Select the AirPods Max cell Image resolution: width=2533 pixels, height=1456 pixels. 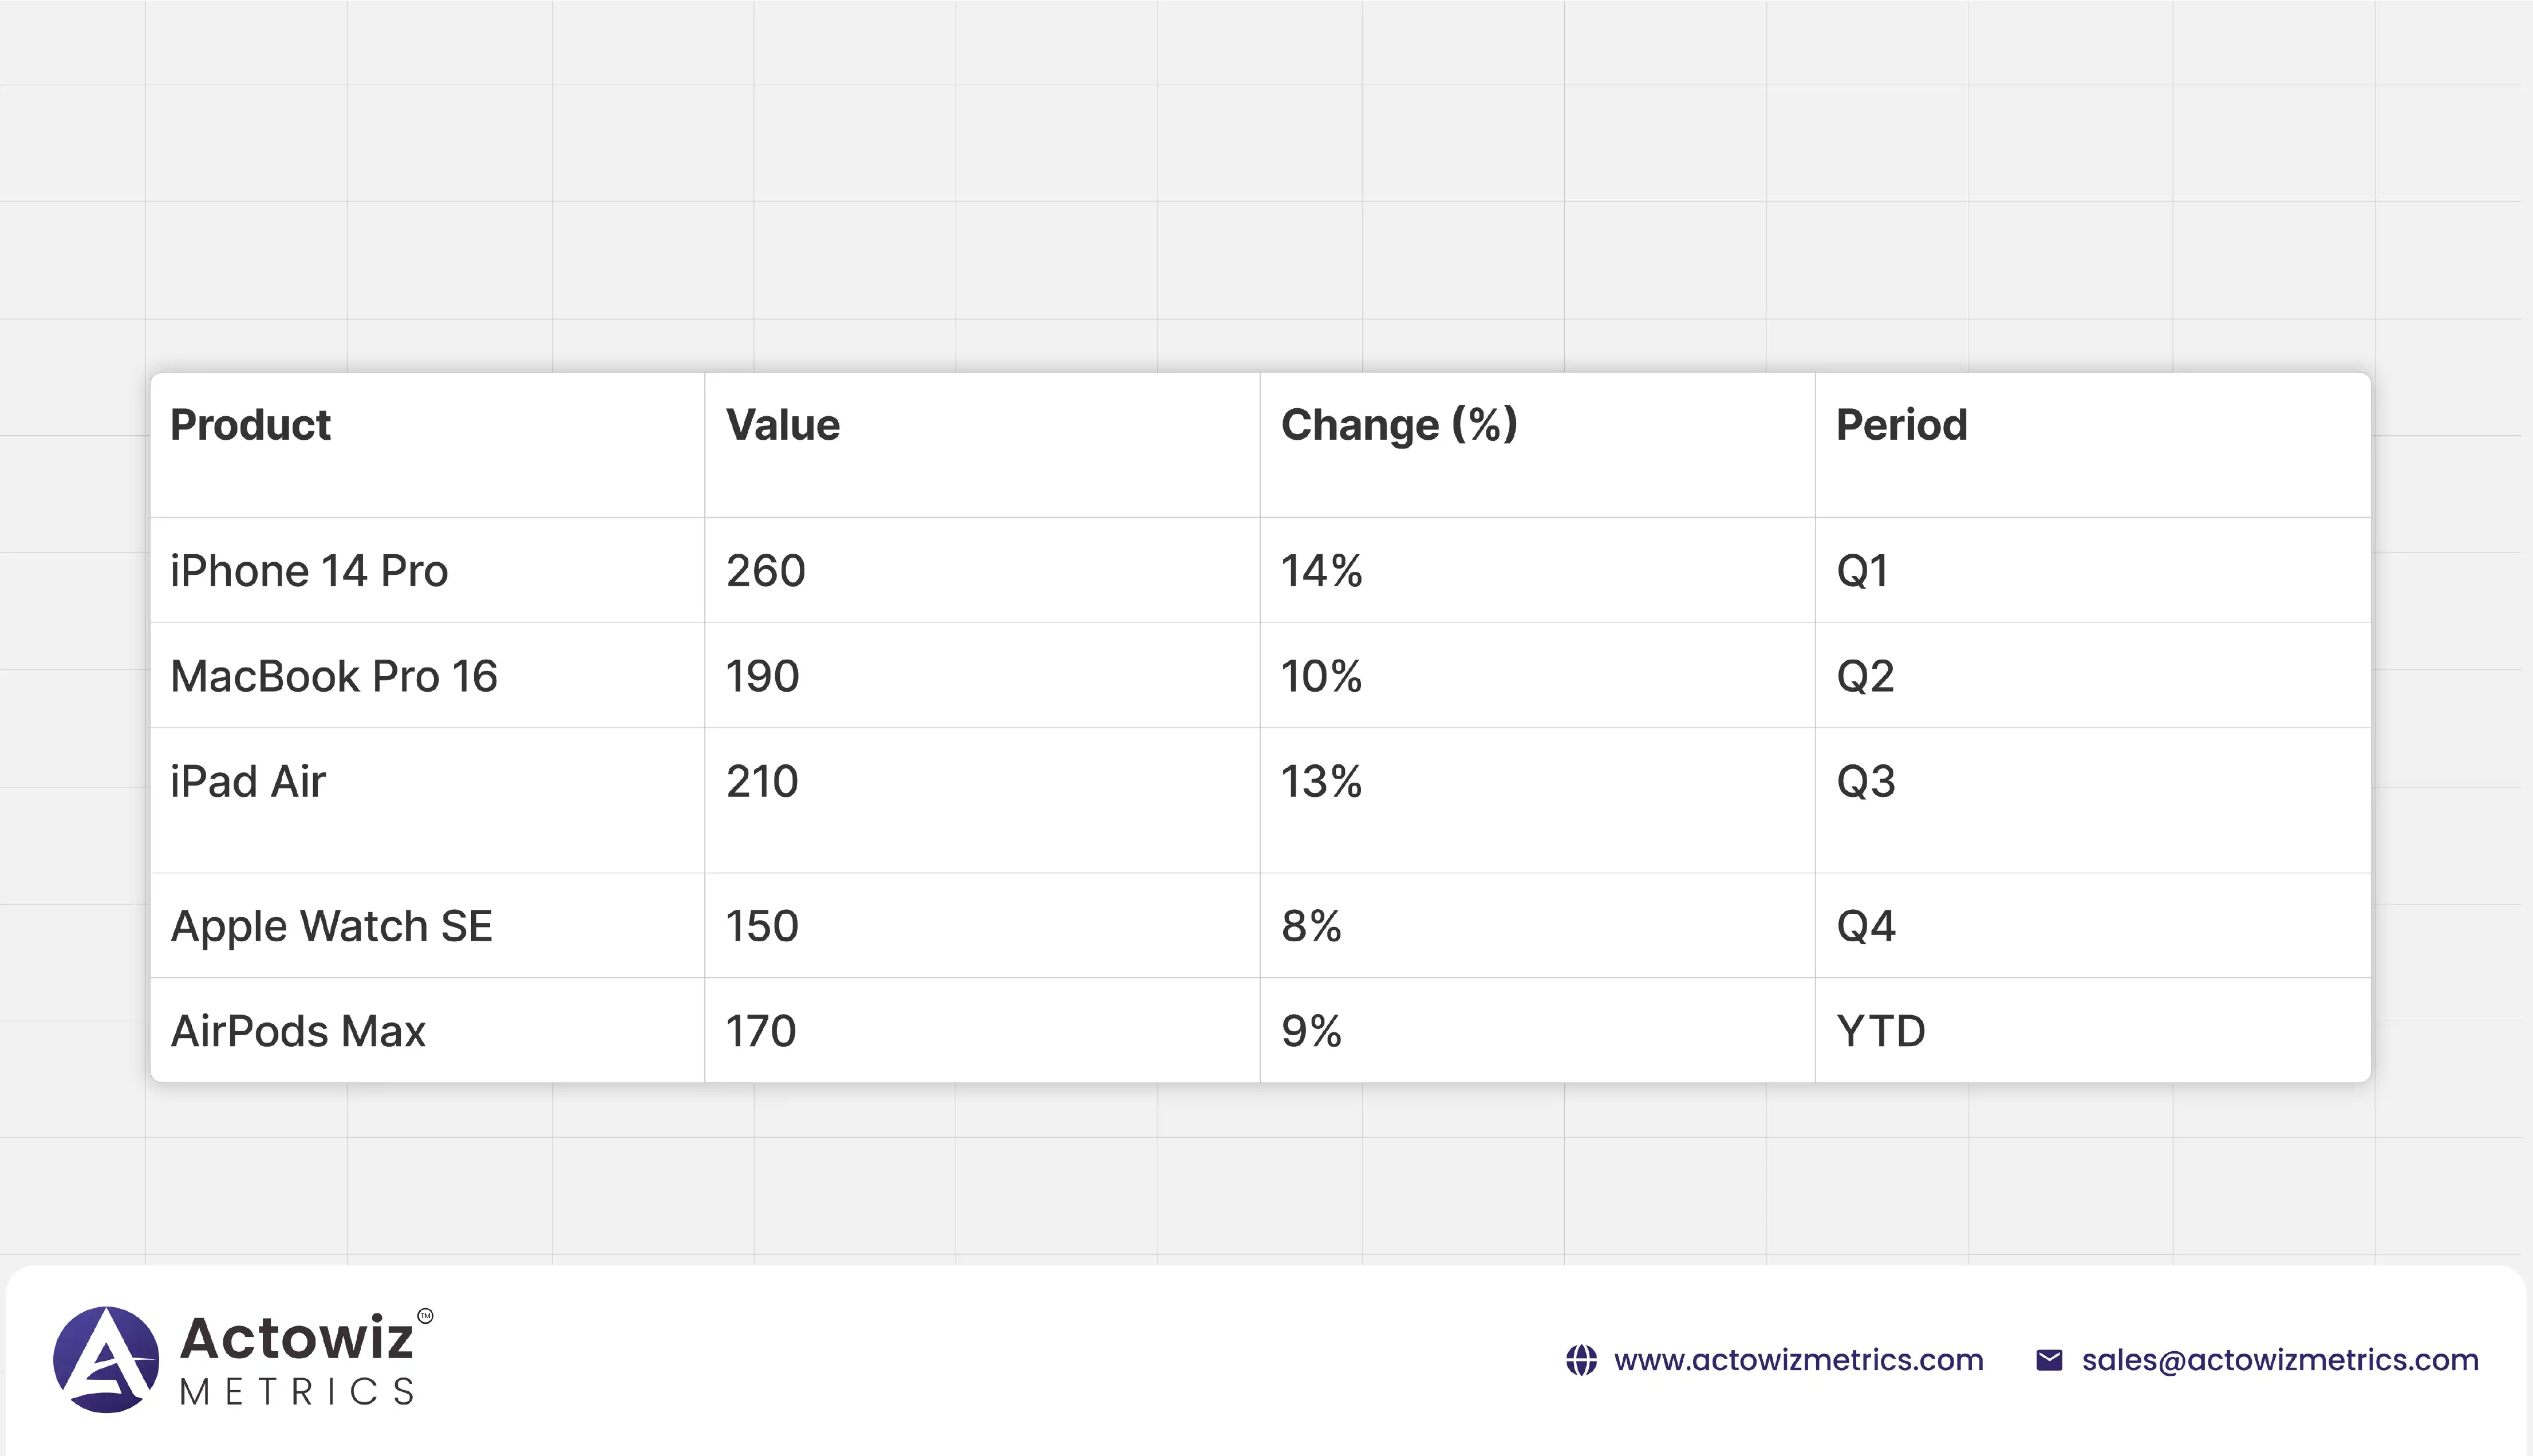pos(298,1031)
